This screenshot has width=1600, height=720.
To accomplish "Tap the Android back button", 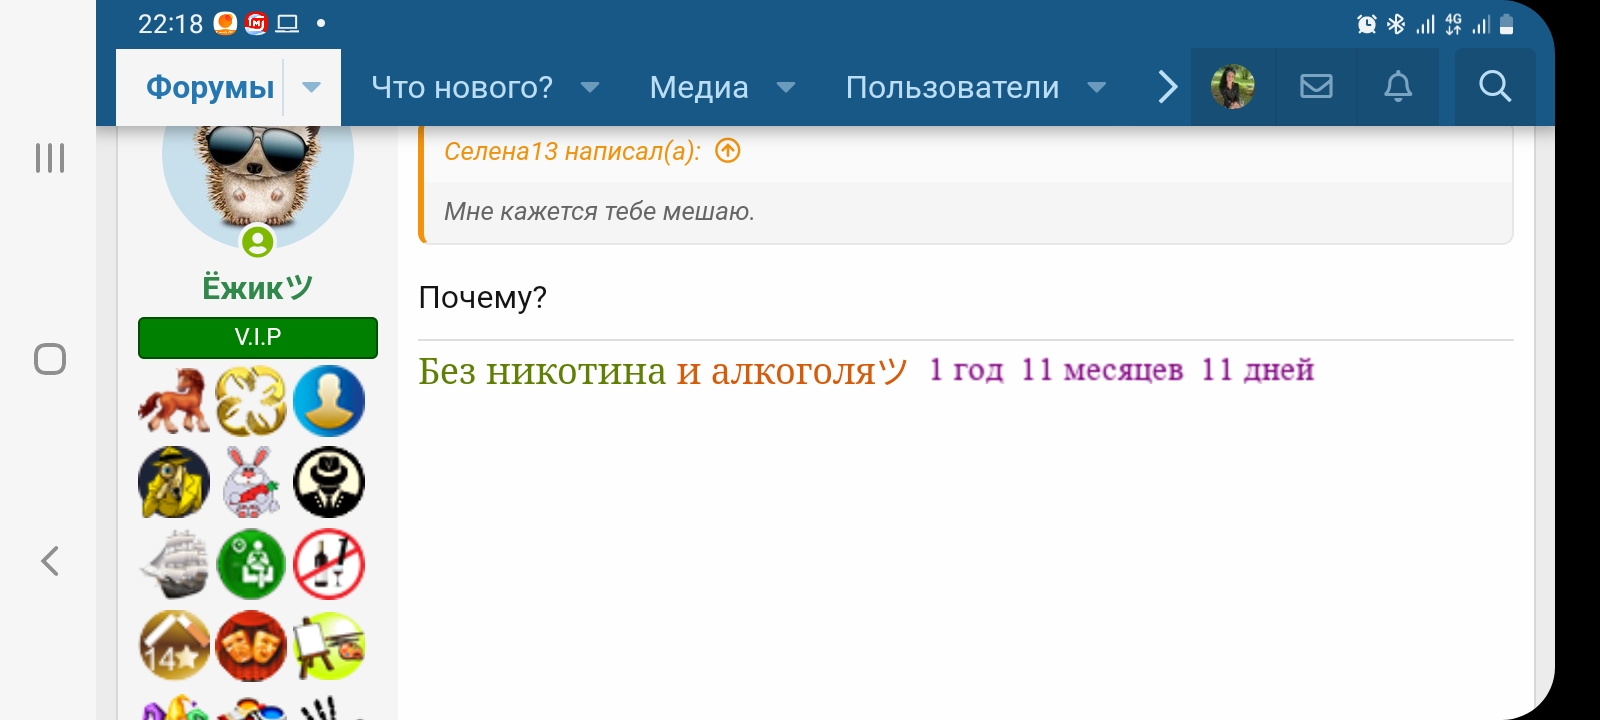I will tap(50, 561).
